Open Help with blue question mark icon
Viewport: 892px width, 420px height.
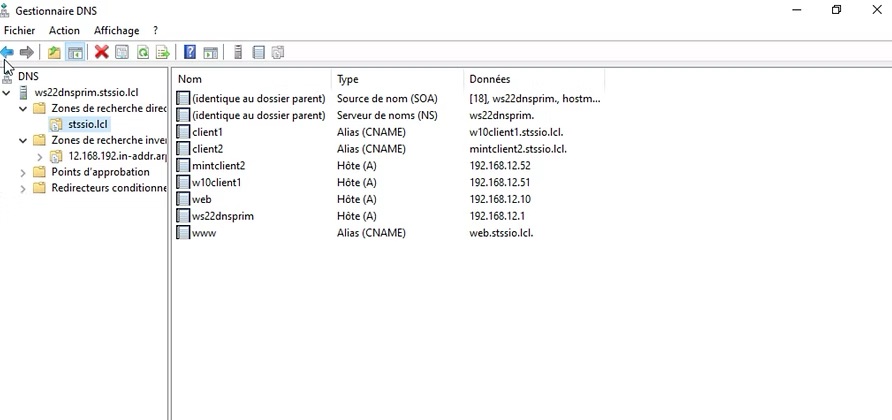click(190, 52)
